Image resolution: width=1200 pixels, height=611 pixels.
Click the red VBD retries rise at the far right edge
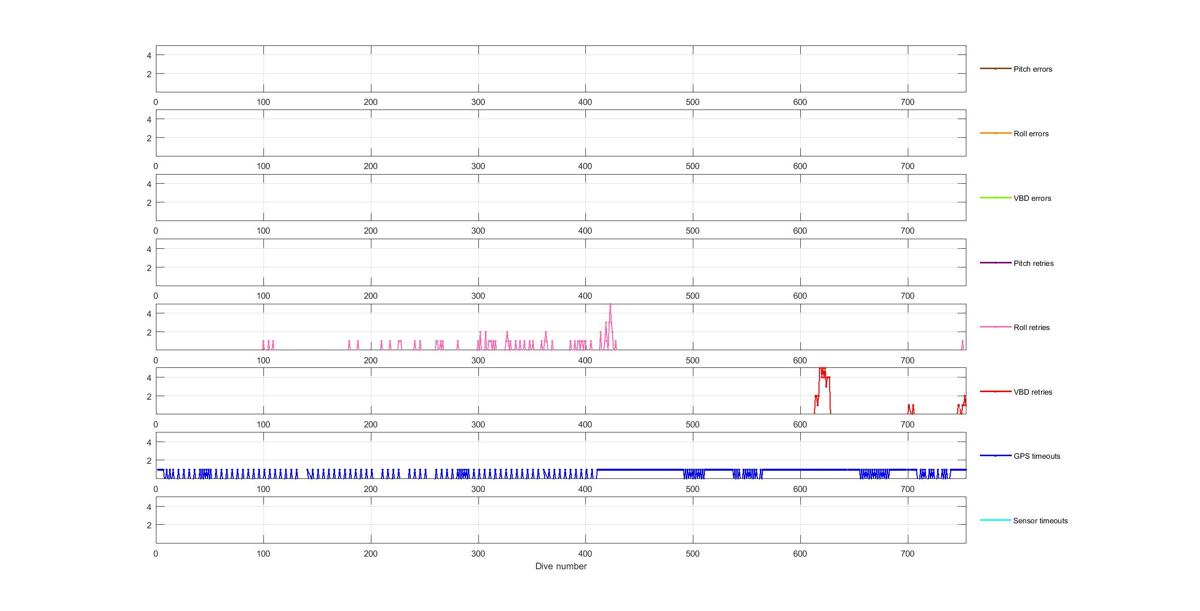tap(962, 404)
